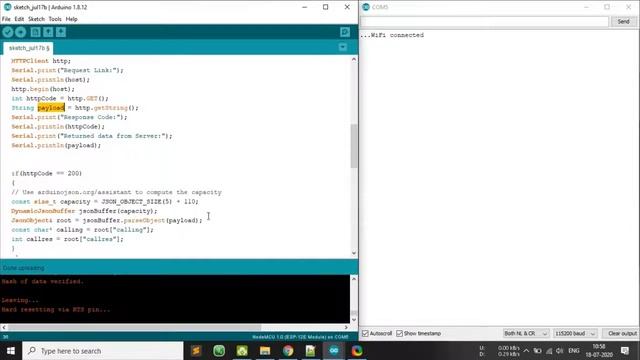Click the volume speaker tray icon
The width and height of the screenshot is (640, 360).
click(560, 351)
